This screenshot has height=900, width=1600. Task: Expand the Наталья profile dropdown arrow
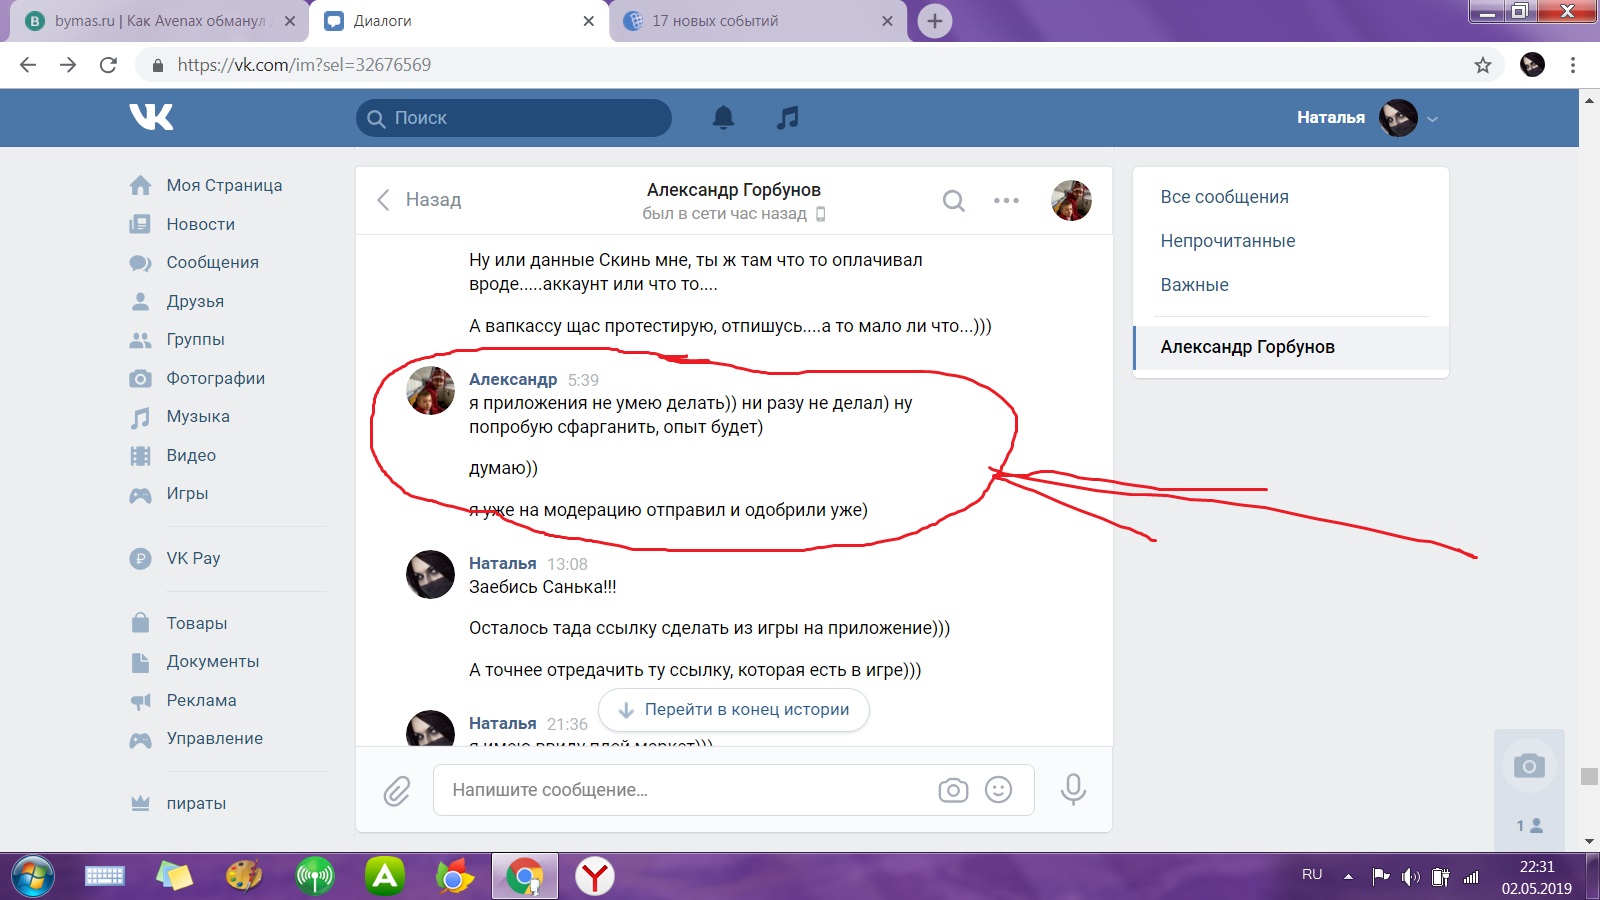pos(1432,119)
